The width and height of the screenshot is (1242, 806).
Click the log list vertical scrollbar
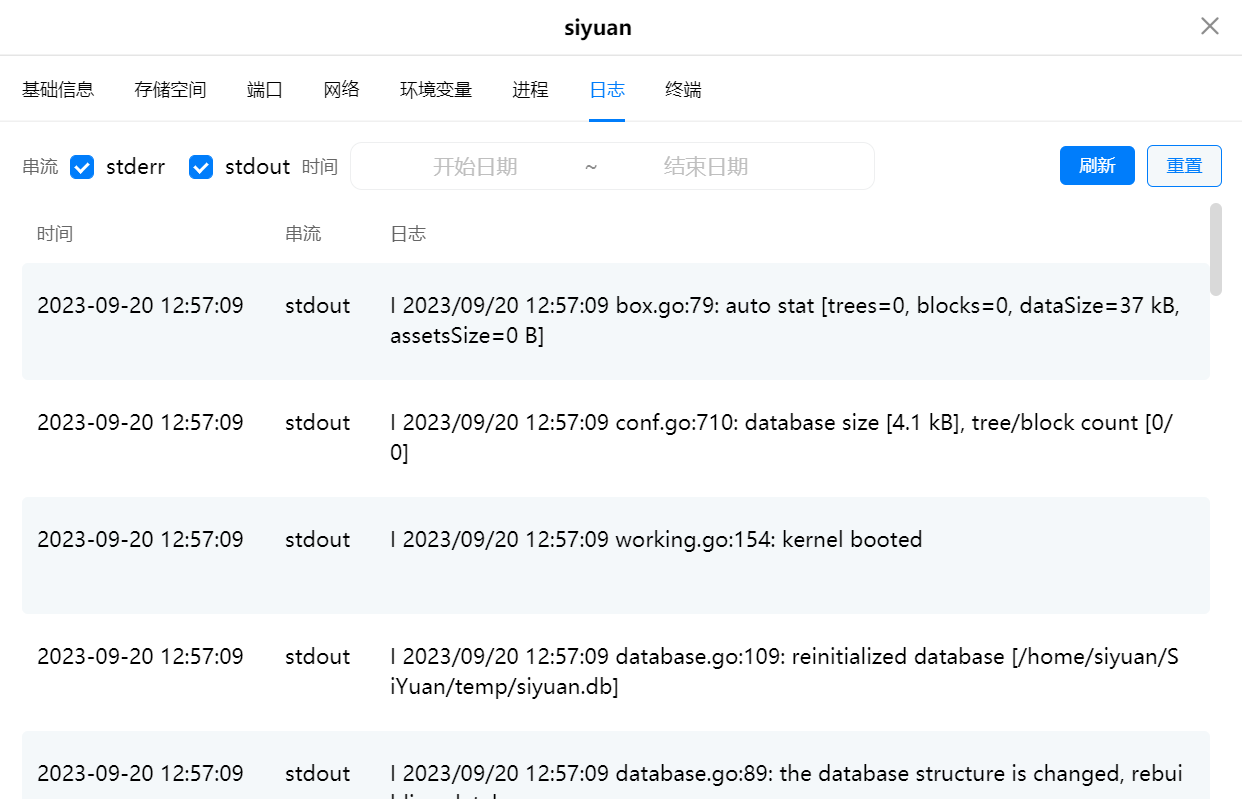1215,250
